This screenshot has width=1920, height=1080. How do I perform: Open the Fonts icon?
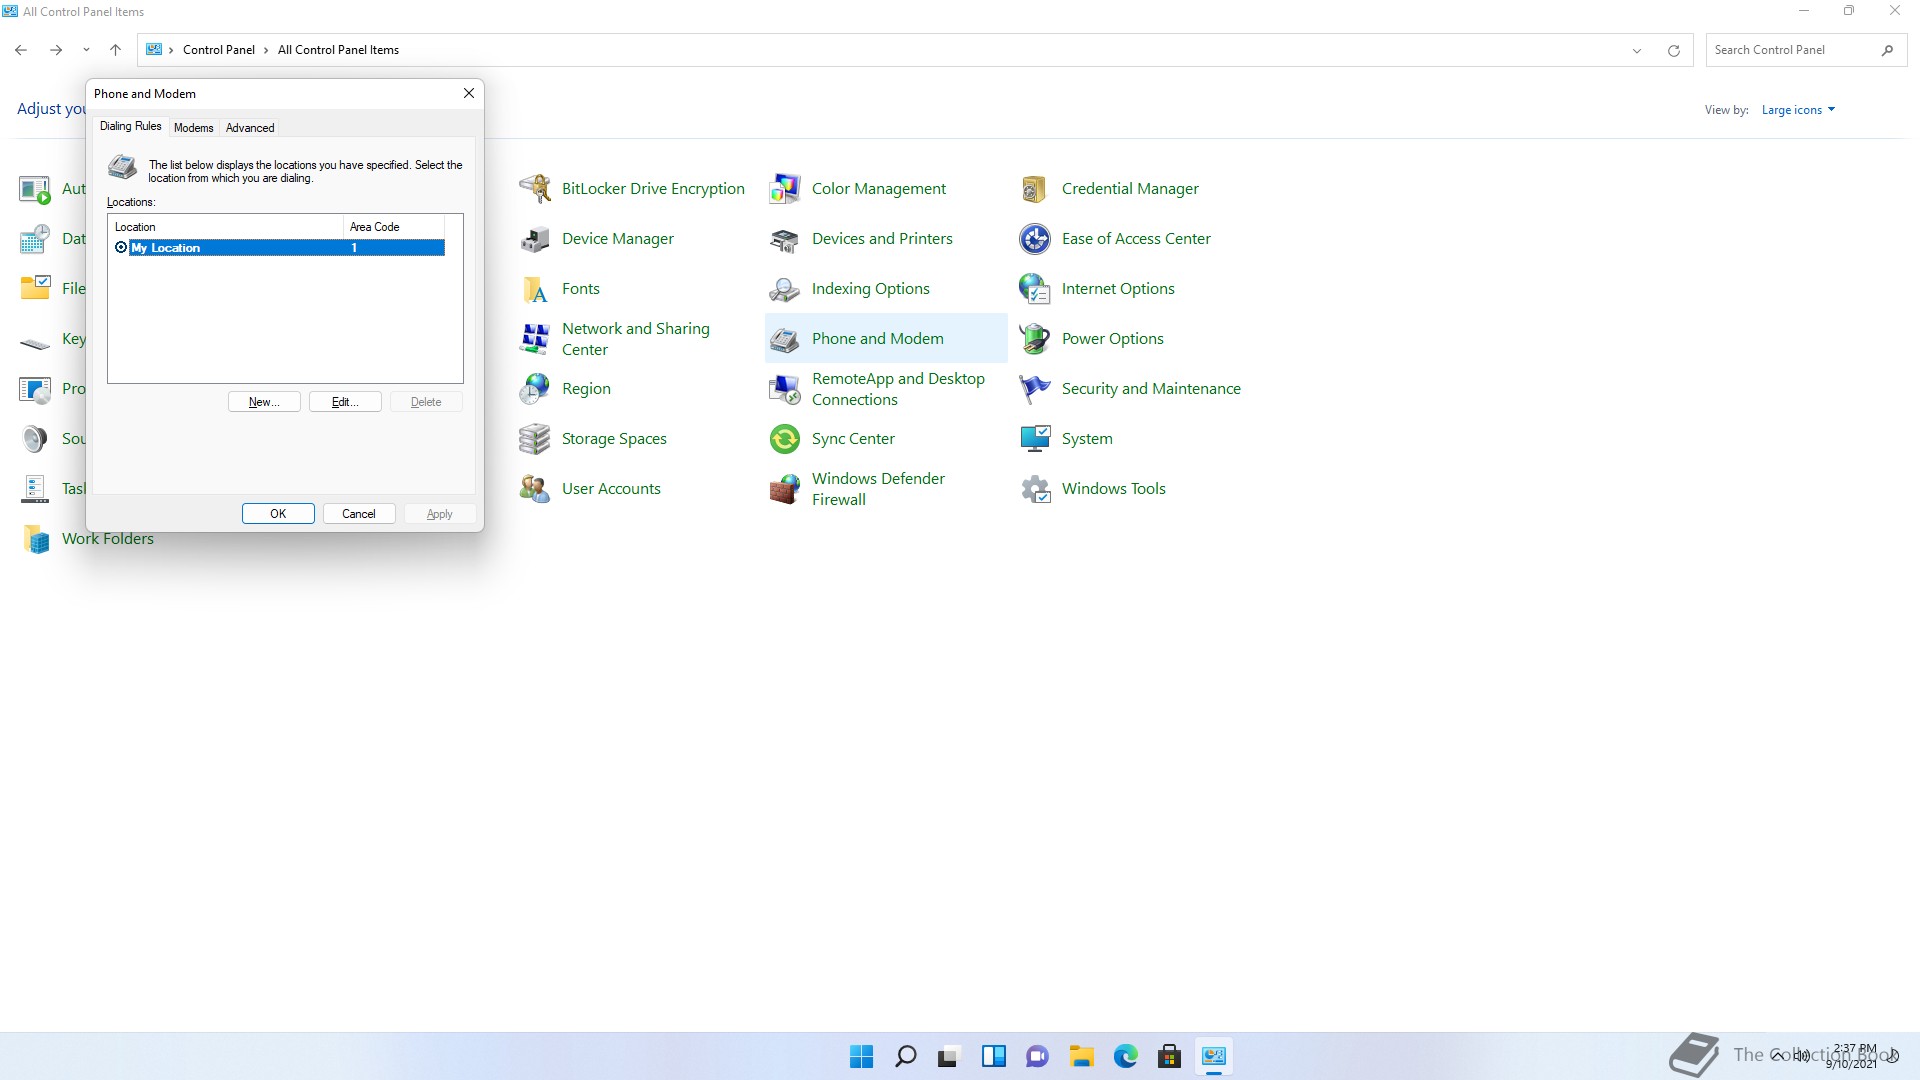click(x=535, y=288)
